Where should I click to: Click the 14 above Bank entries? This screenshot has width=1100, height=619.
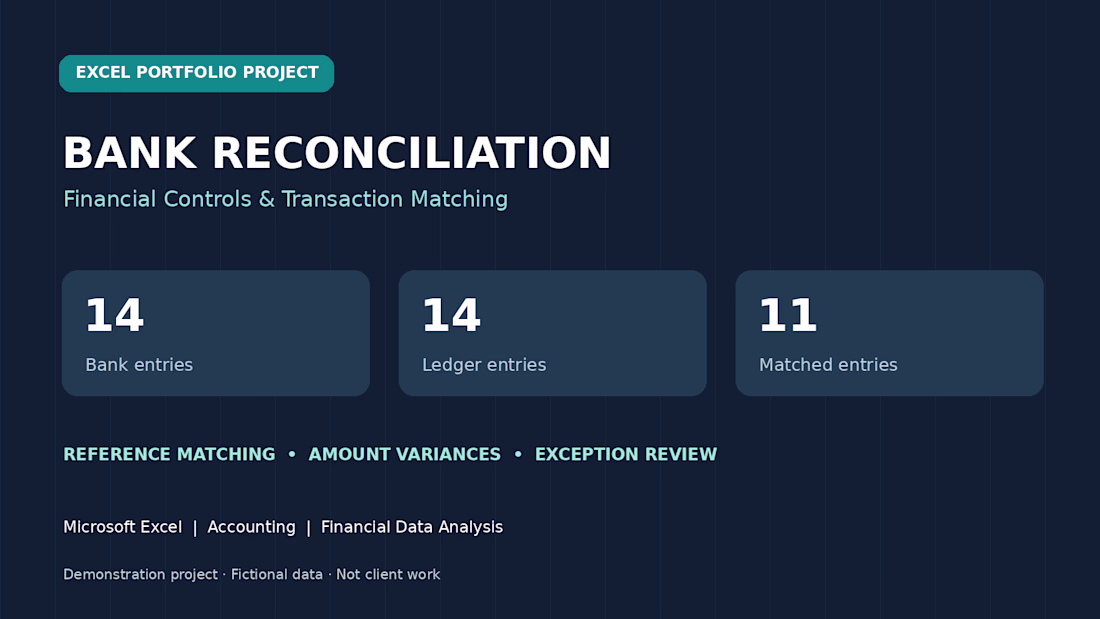[x=115, y=315]
